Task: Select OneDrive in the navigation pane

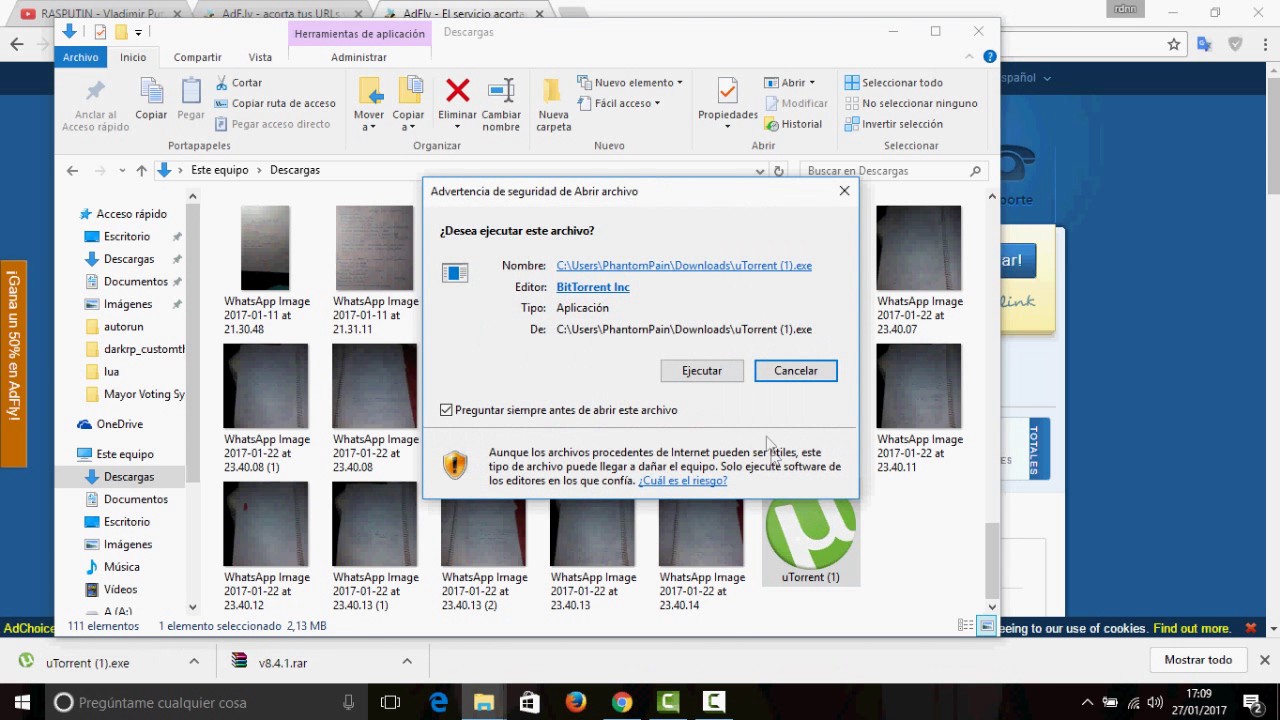Action: 120,424
